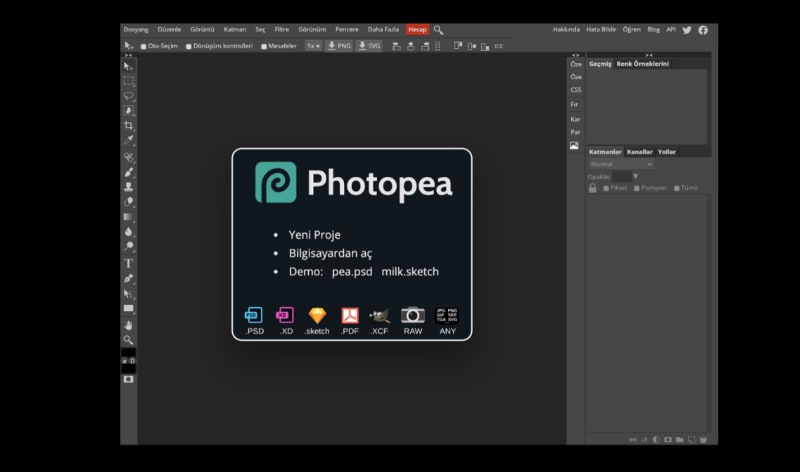Open the 1x scale dropdown
800x472 pixels.
click(313, 46)
